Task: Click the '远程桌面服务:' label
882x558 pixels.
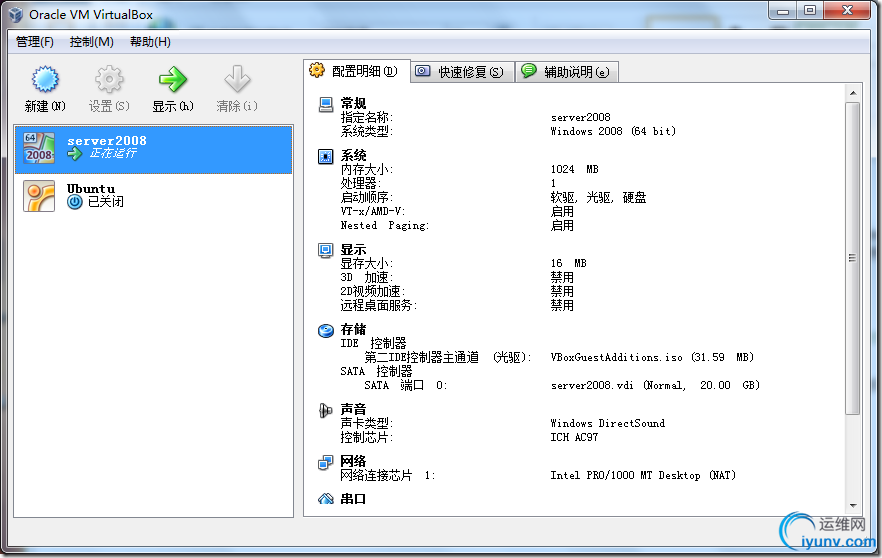Action: pos(379,305)
